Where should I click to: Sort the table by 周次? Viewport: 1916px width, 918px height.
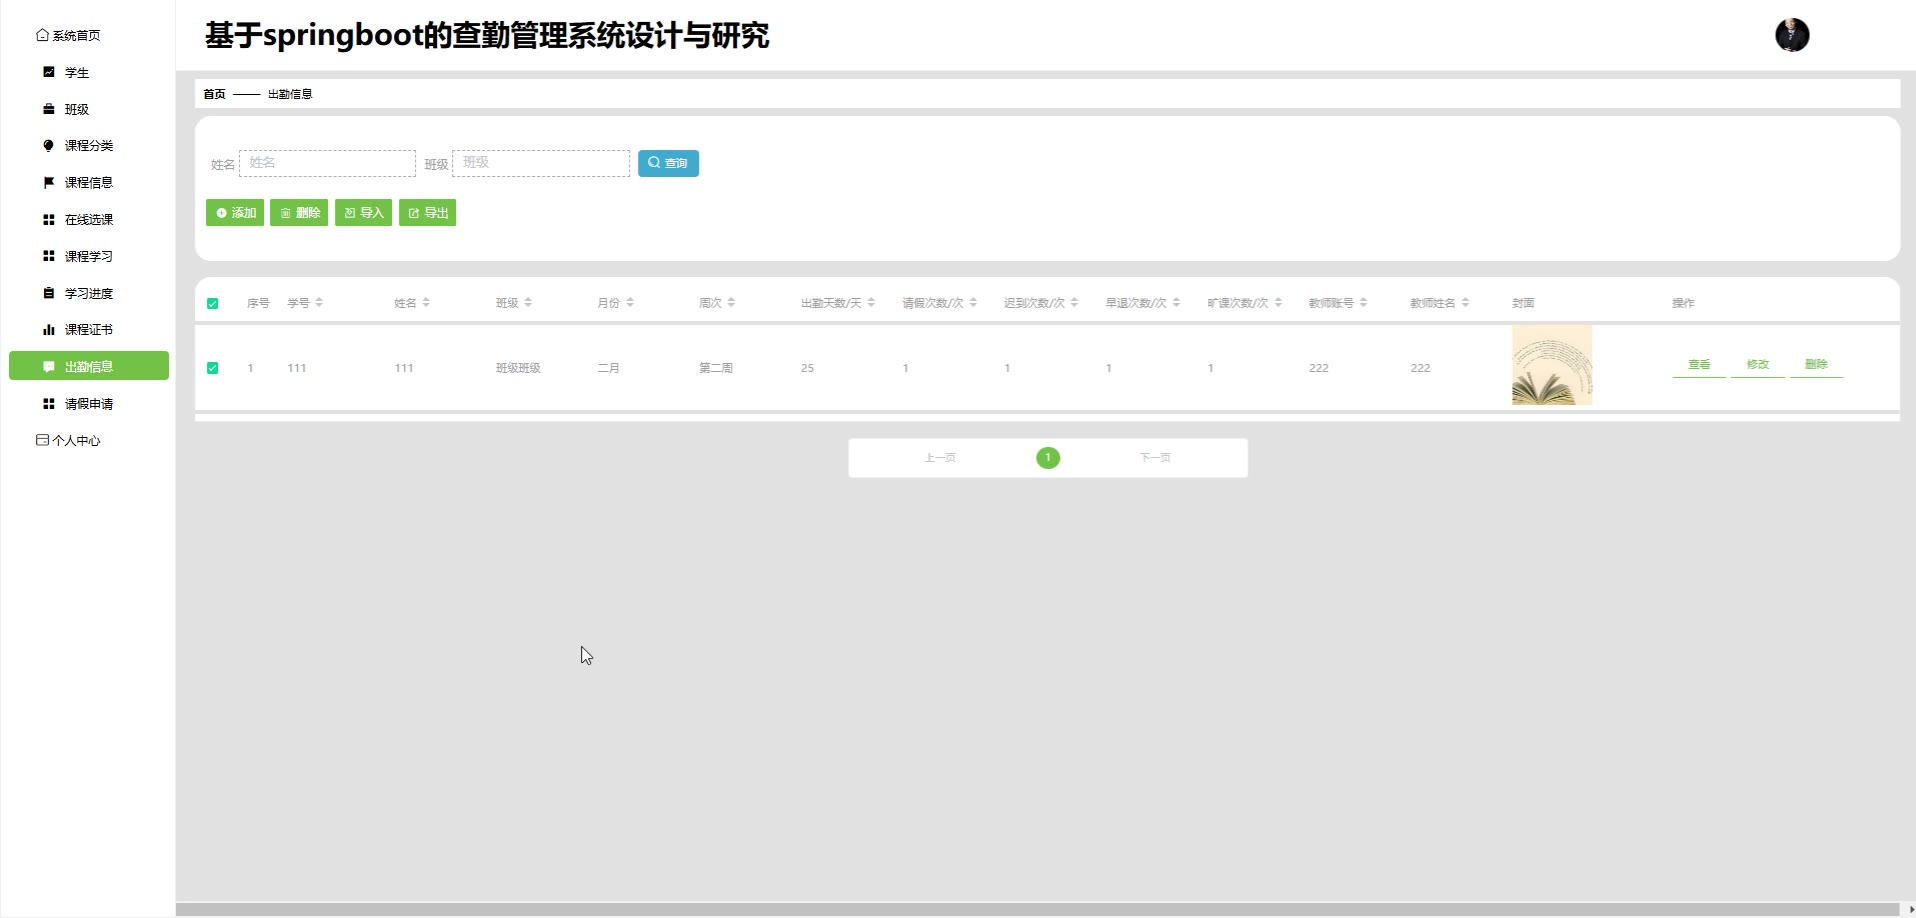[x=731, y=303]
